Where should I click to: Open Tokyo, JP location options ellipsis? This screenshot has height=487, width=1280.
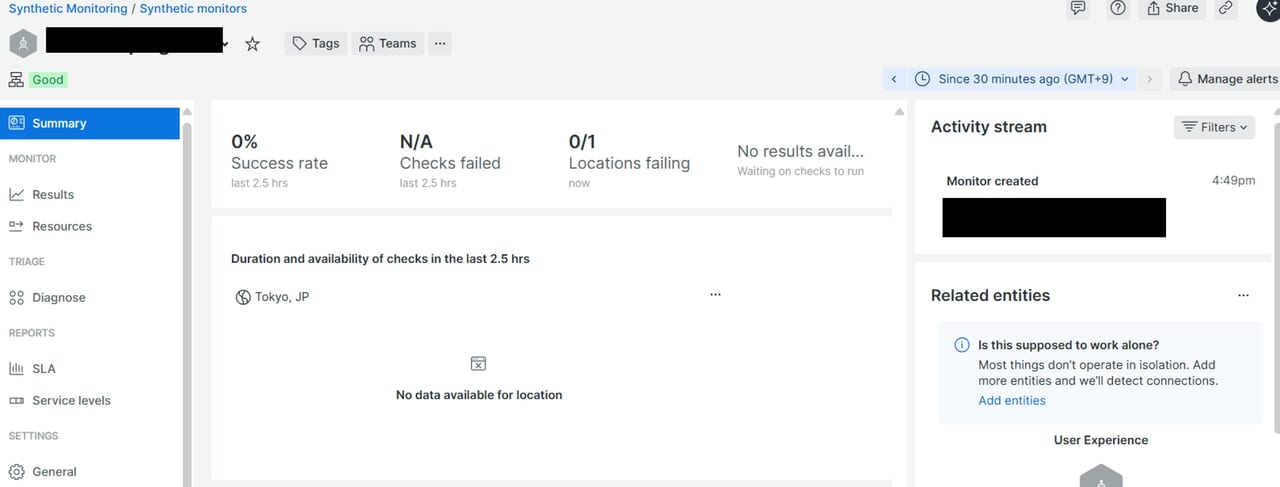pos(715,295)
